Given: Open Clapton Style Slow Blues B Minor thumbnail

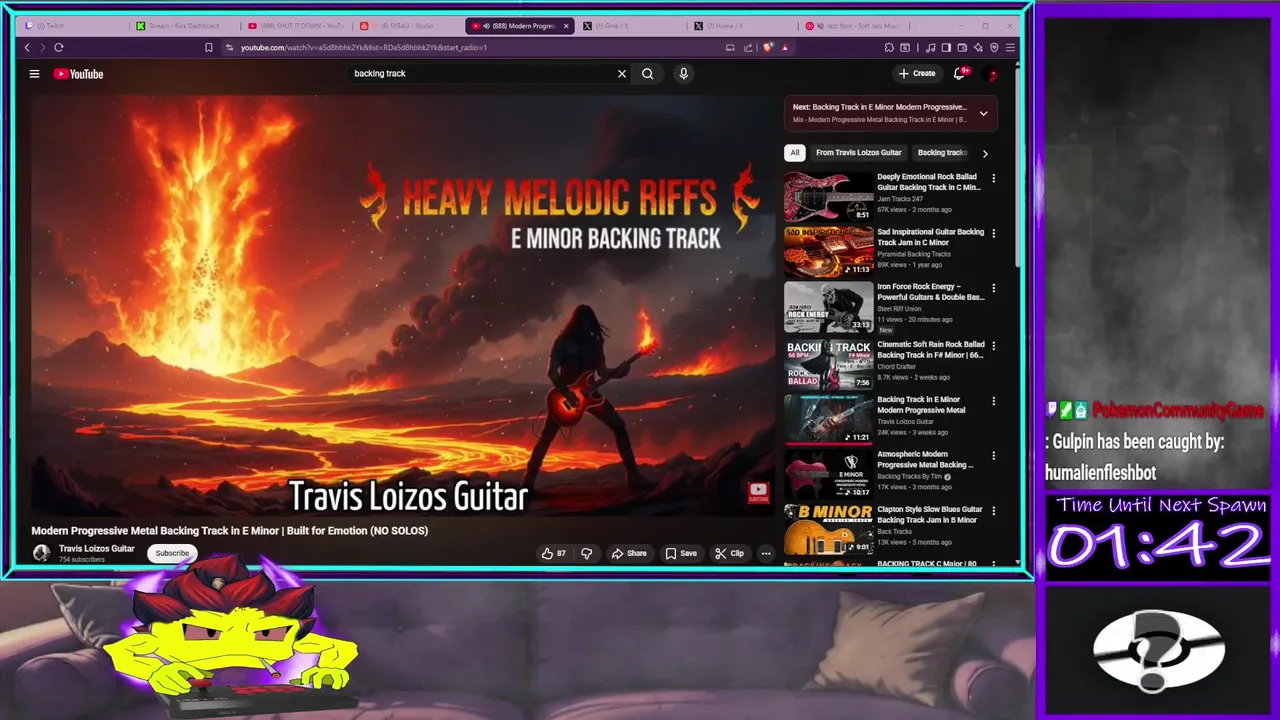Looking at the screenshot, I should (x=829, y=529).
